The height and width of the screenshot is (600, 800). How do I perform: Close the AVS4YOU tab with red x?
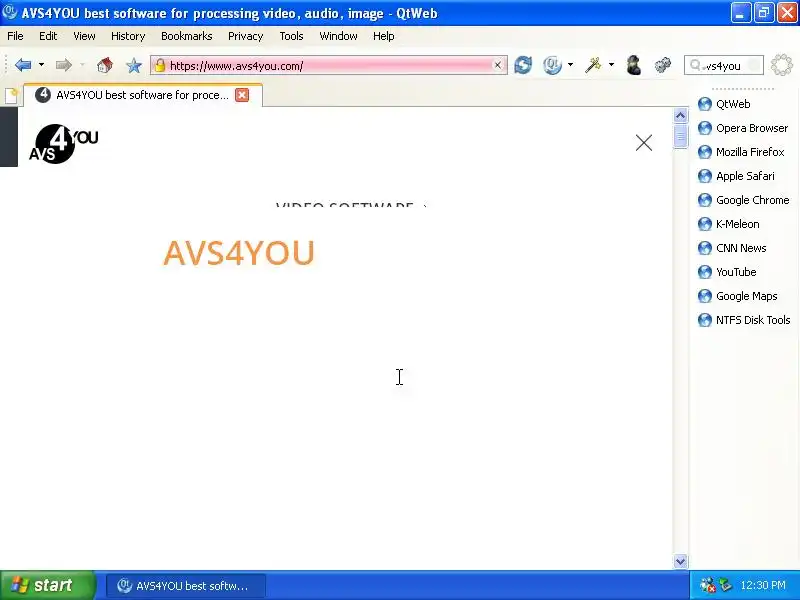tap(242, 95)
